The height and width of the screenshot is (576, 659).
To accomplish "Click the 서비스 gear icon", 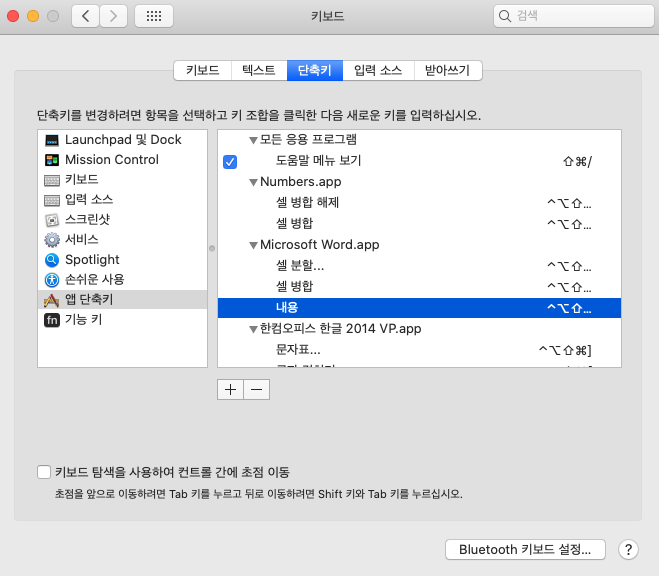I will pos(52,240).
